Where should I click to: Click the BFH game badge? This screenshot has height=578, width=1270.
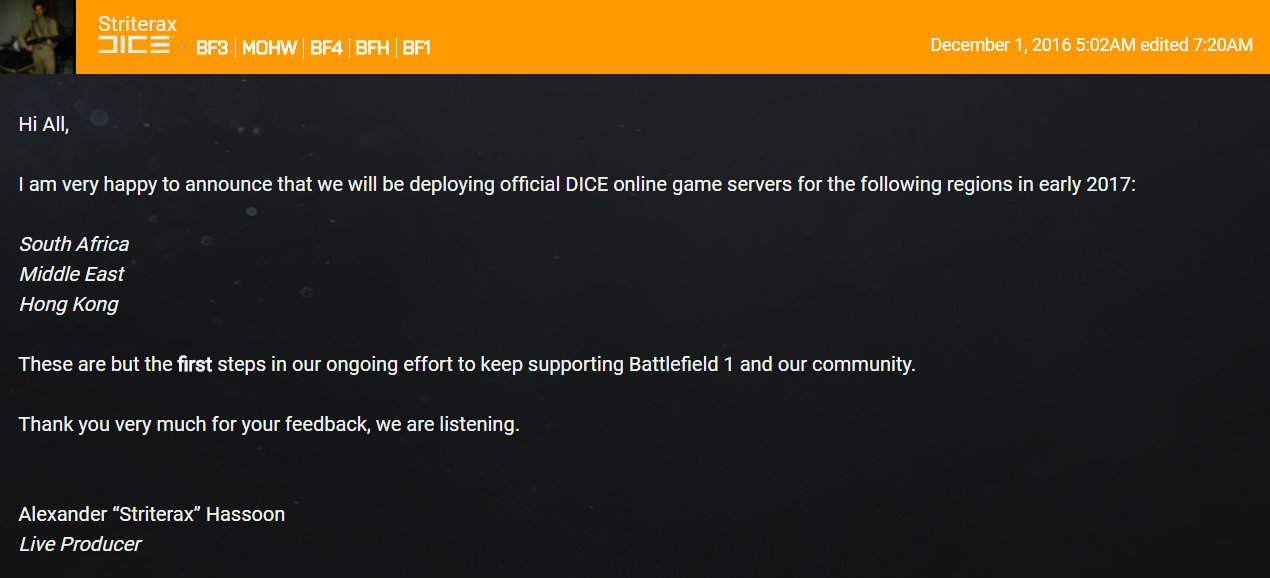[x=372, y=48]
